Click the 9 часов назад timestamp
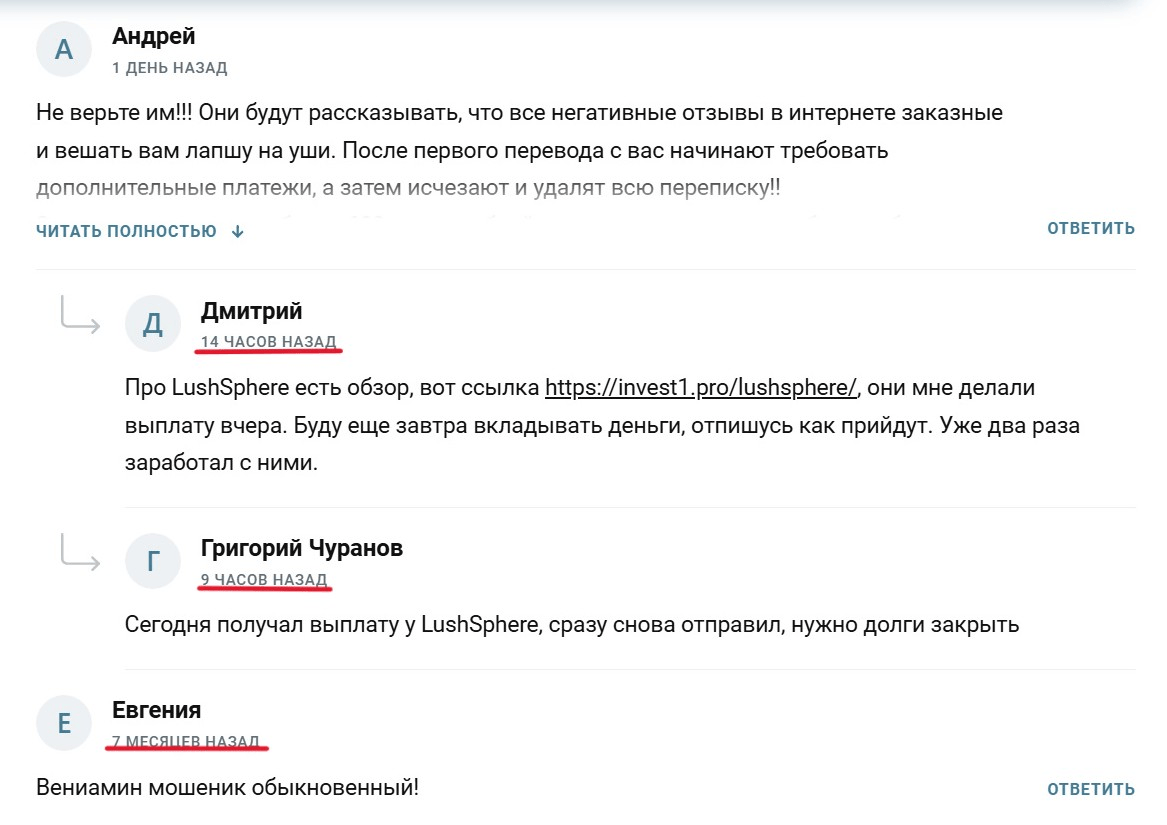The image size is (1167, 825). pyautogui.click(x=264, y=579)
